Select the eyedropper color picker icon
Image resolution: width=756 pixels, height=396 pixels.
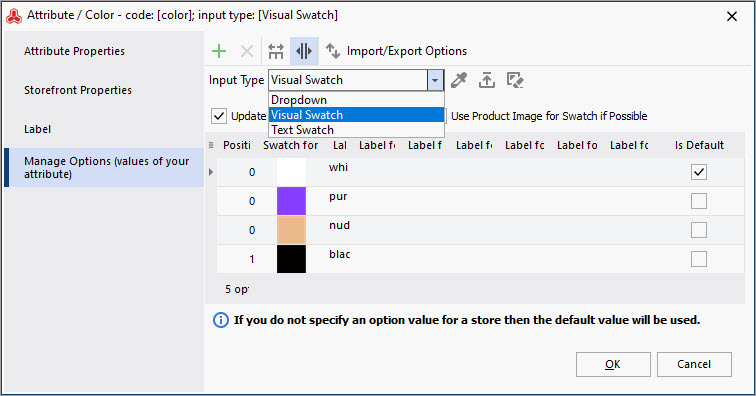[x=459, y=80]
